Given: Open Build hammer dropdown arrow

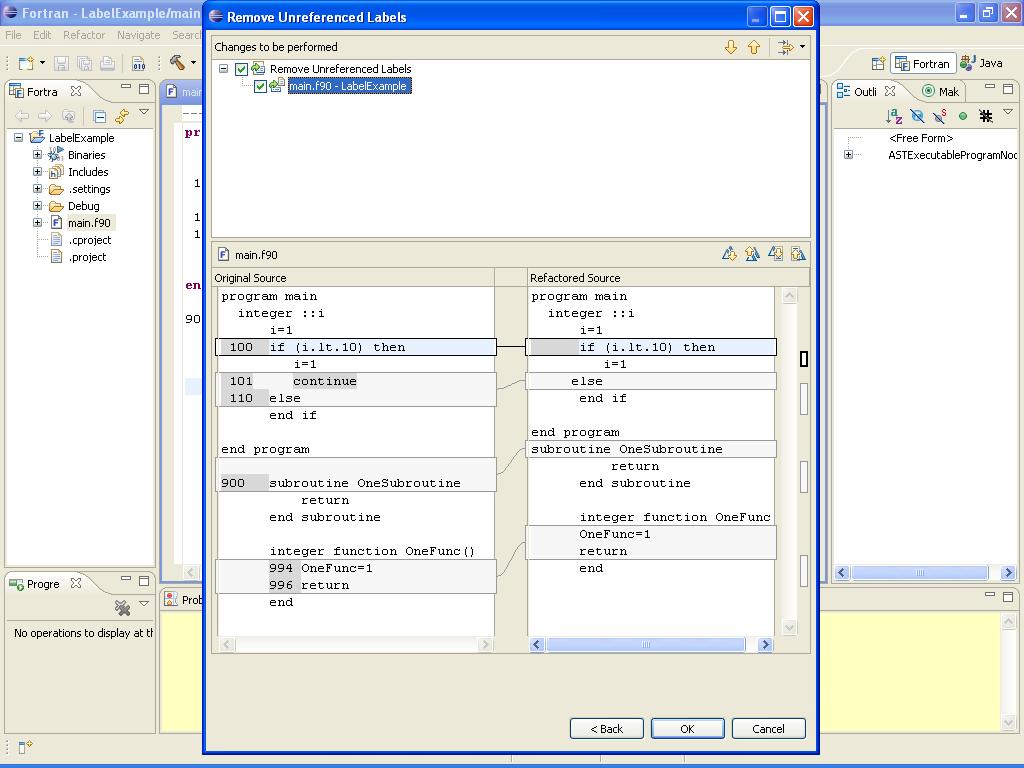Looking at the screenshot, I should [x=193, y=63].
